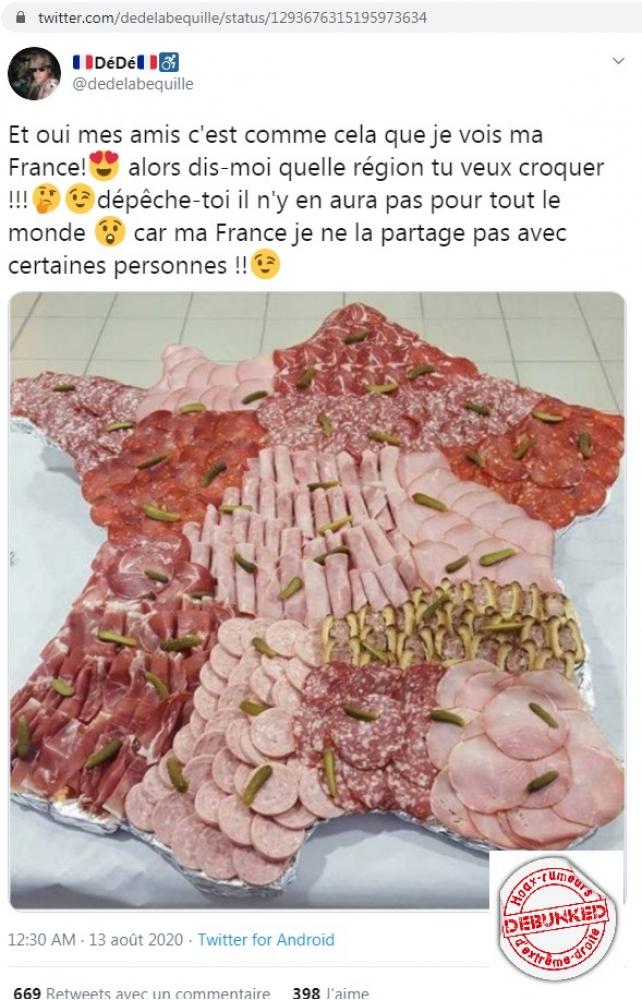
Task: Click the thinking face emoji in the tweet
Action: pos(46,200)
